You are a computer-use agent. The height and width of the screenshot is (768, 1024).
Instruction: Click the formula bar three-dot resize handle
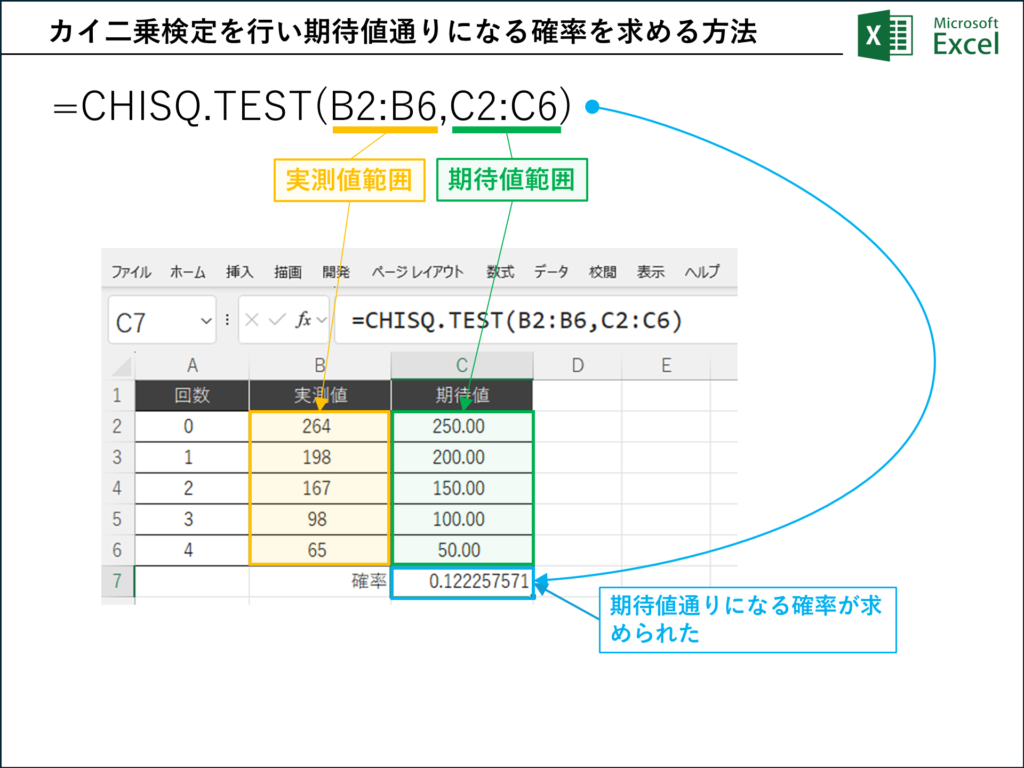pyautogui.click(x=227, y=319)
